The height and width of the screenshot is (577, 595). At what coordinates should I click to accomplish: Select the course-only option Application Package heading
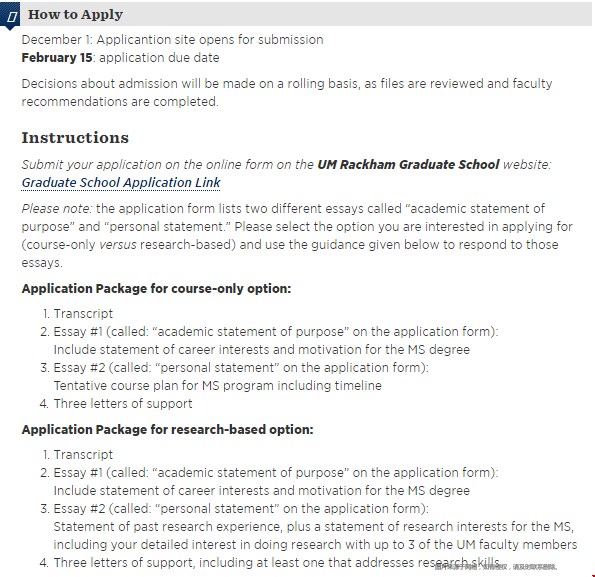(156, 289)
